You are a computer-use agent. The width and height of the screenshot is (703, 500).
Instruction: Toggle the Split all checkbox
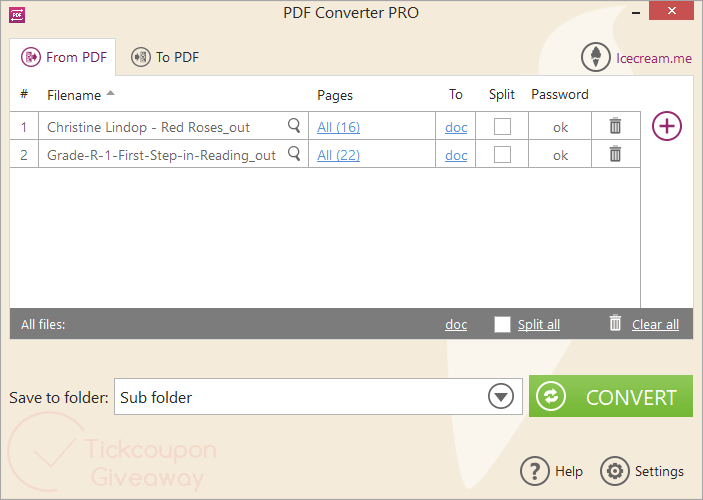502,324
